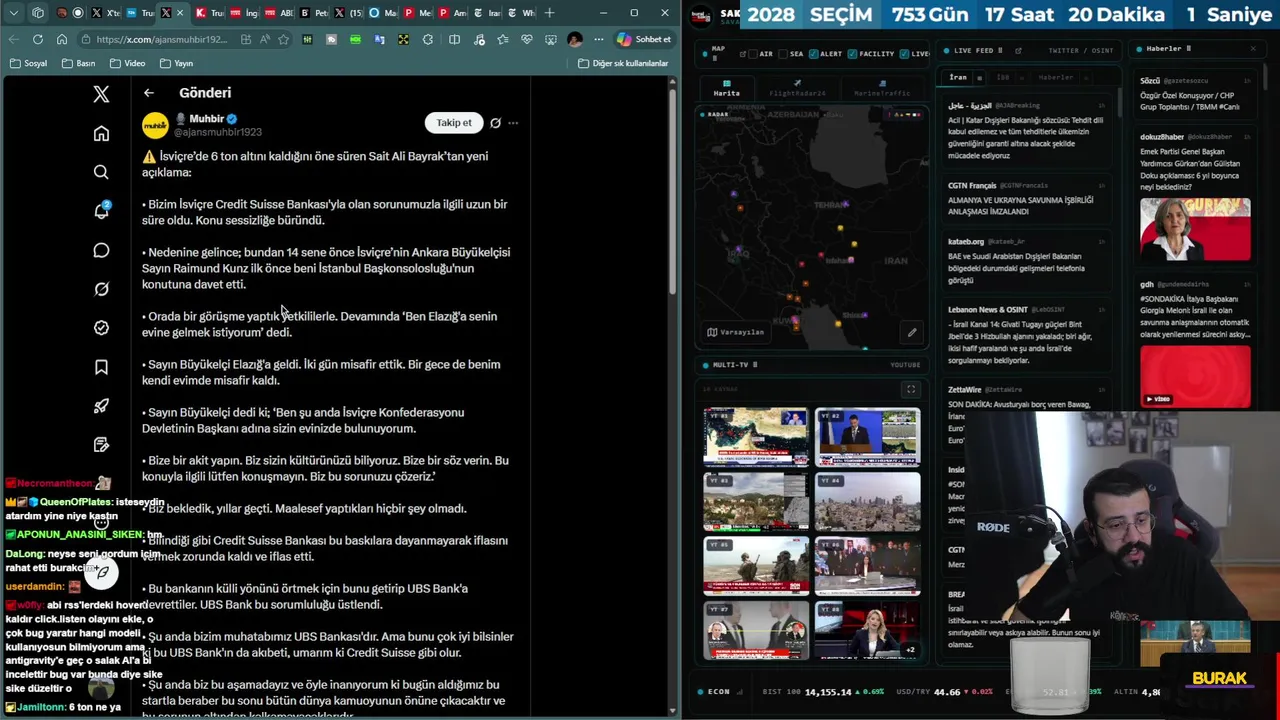This screenshot has width=1280, height=720.
Task: Open the browser extensions puzzle icon
Action: click(428, 39)
